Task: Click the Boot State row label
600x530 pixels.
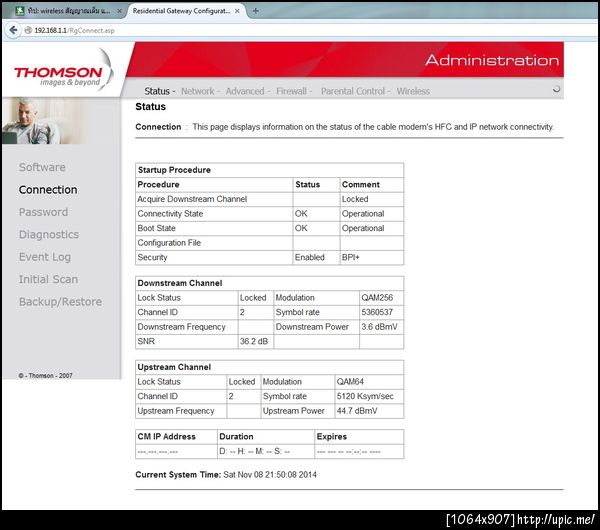Action: click(156, 228)
